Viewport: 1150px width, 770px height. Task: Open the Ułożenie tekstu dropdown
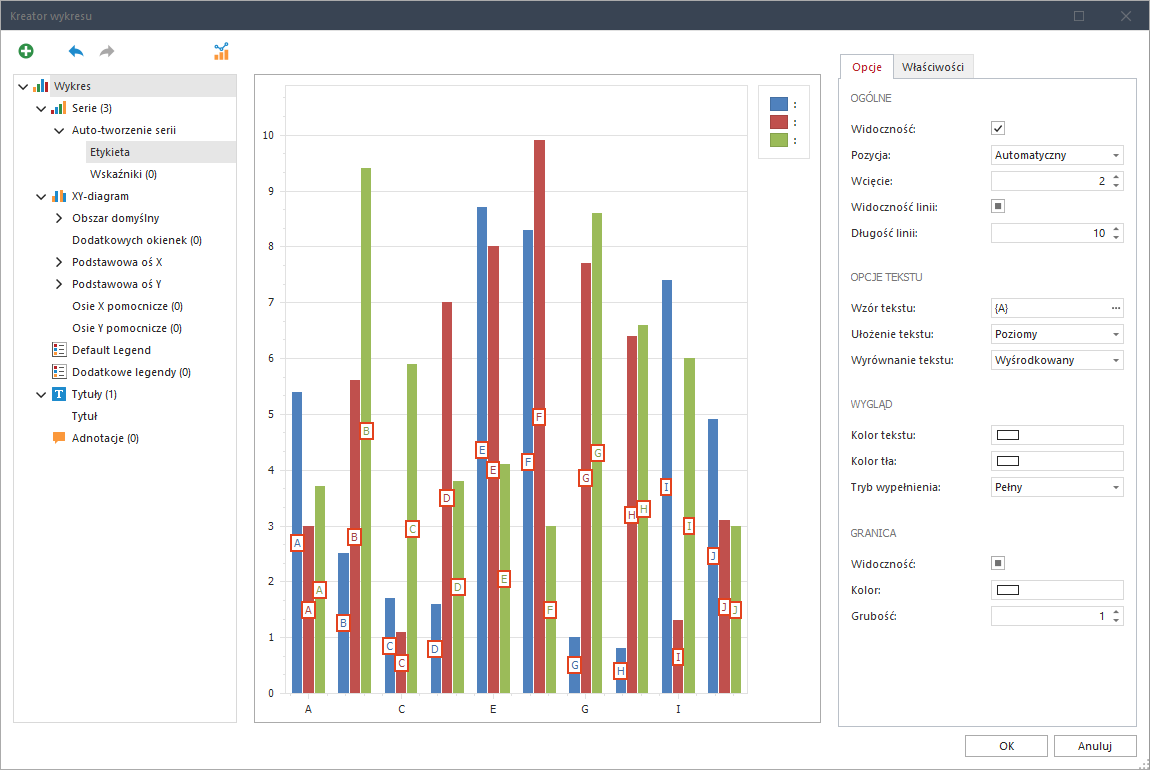tap(1057, 334)
